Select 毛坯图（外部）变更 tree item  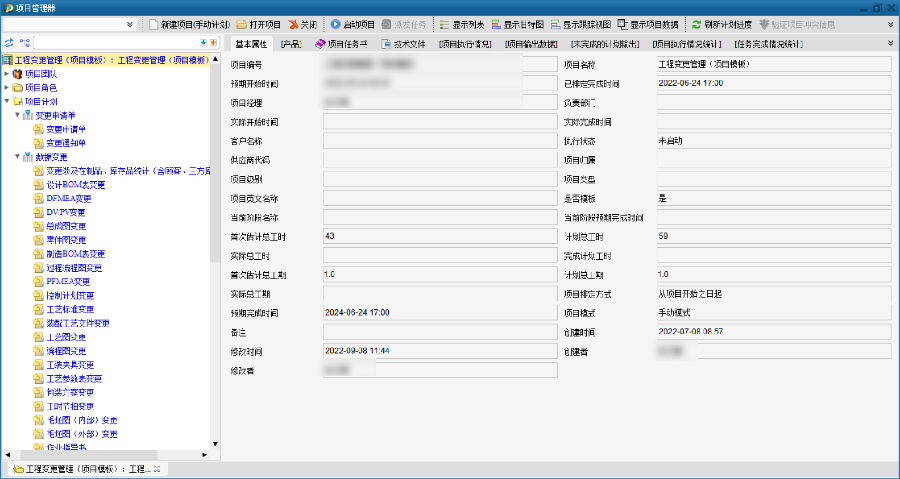click(x=82, y=434)
